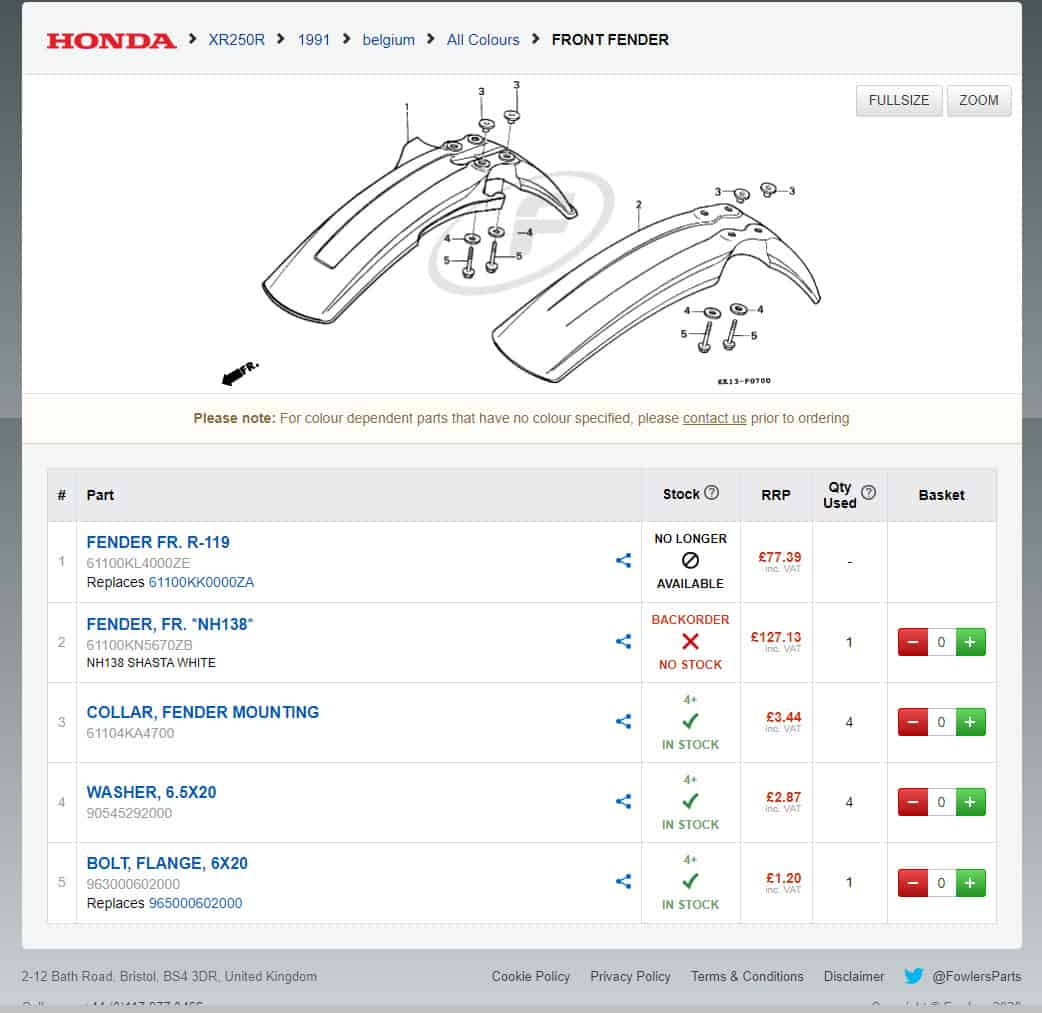Click quantity field for FENDER NH138

click(x=941, y=642)
